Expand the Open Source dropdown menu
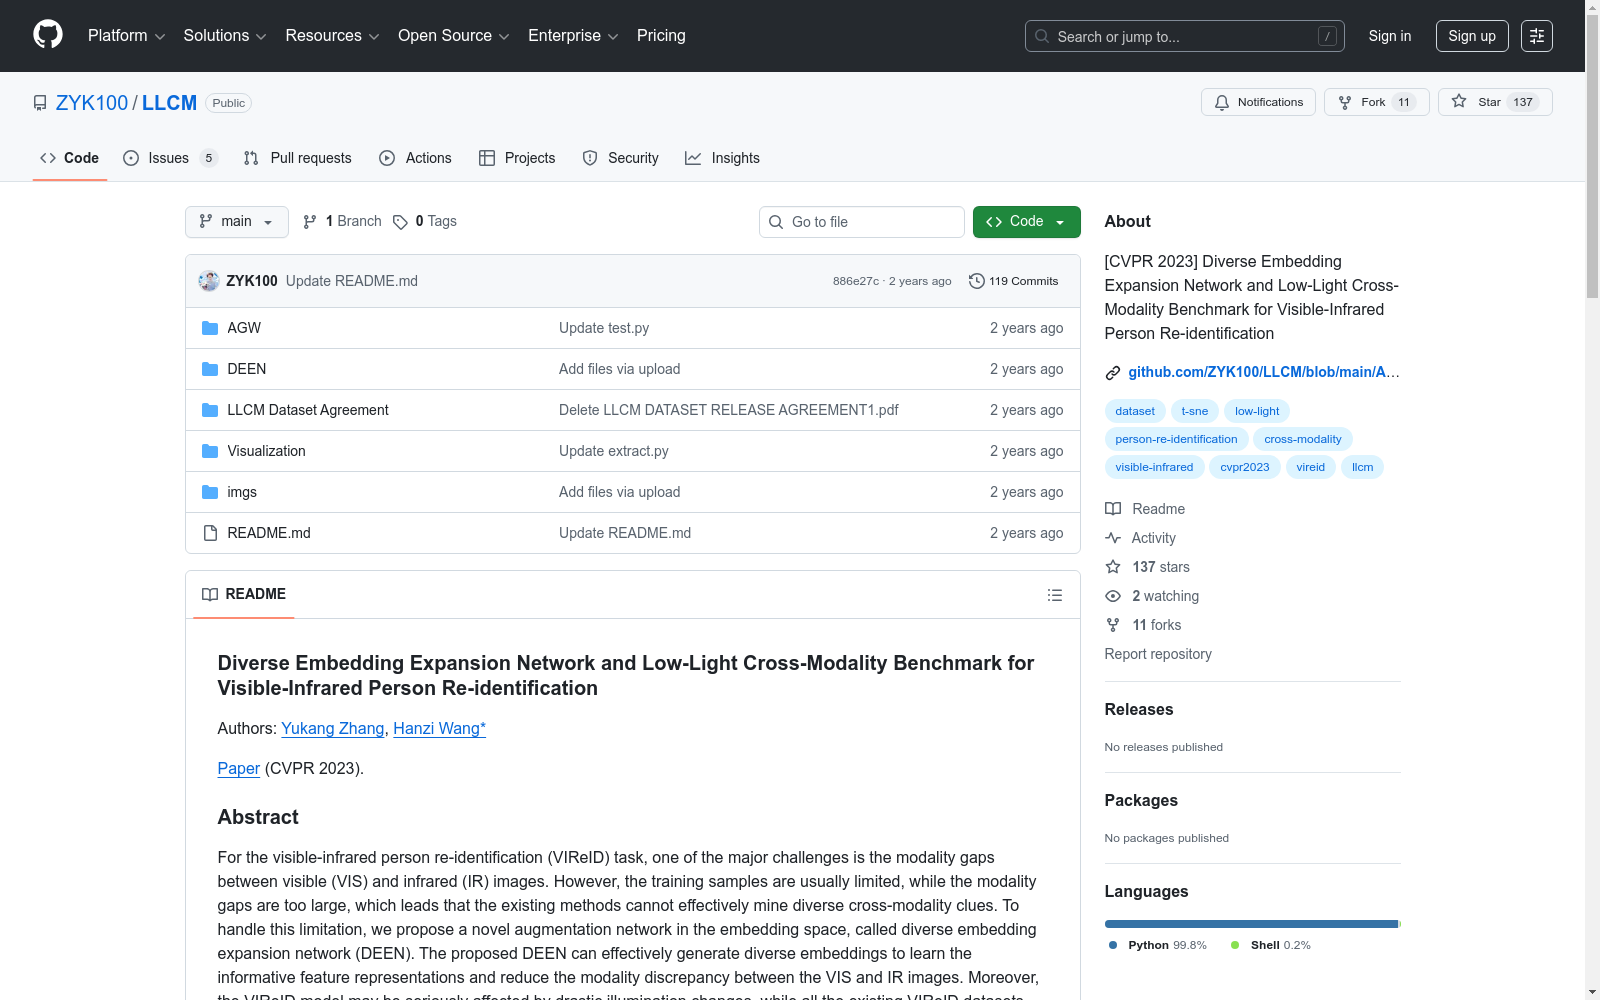This screenshot has height=1000, width=1600. coord(454,36)
